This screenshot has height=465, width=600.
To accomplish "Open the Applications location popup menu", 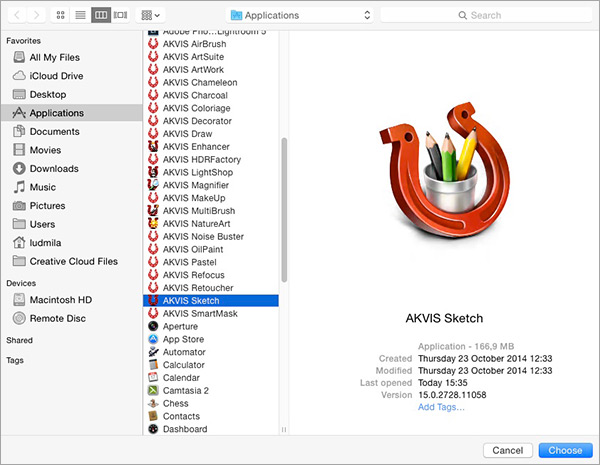I will coord(300,15).
